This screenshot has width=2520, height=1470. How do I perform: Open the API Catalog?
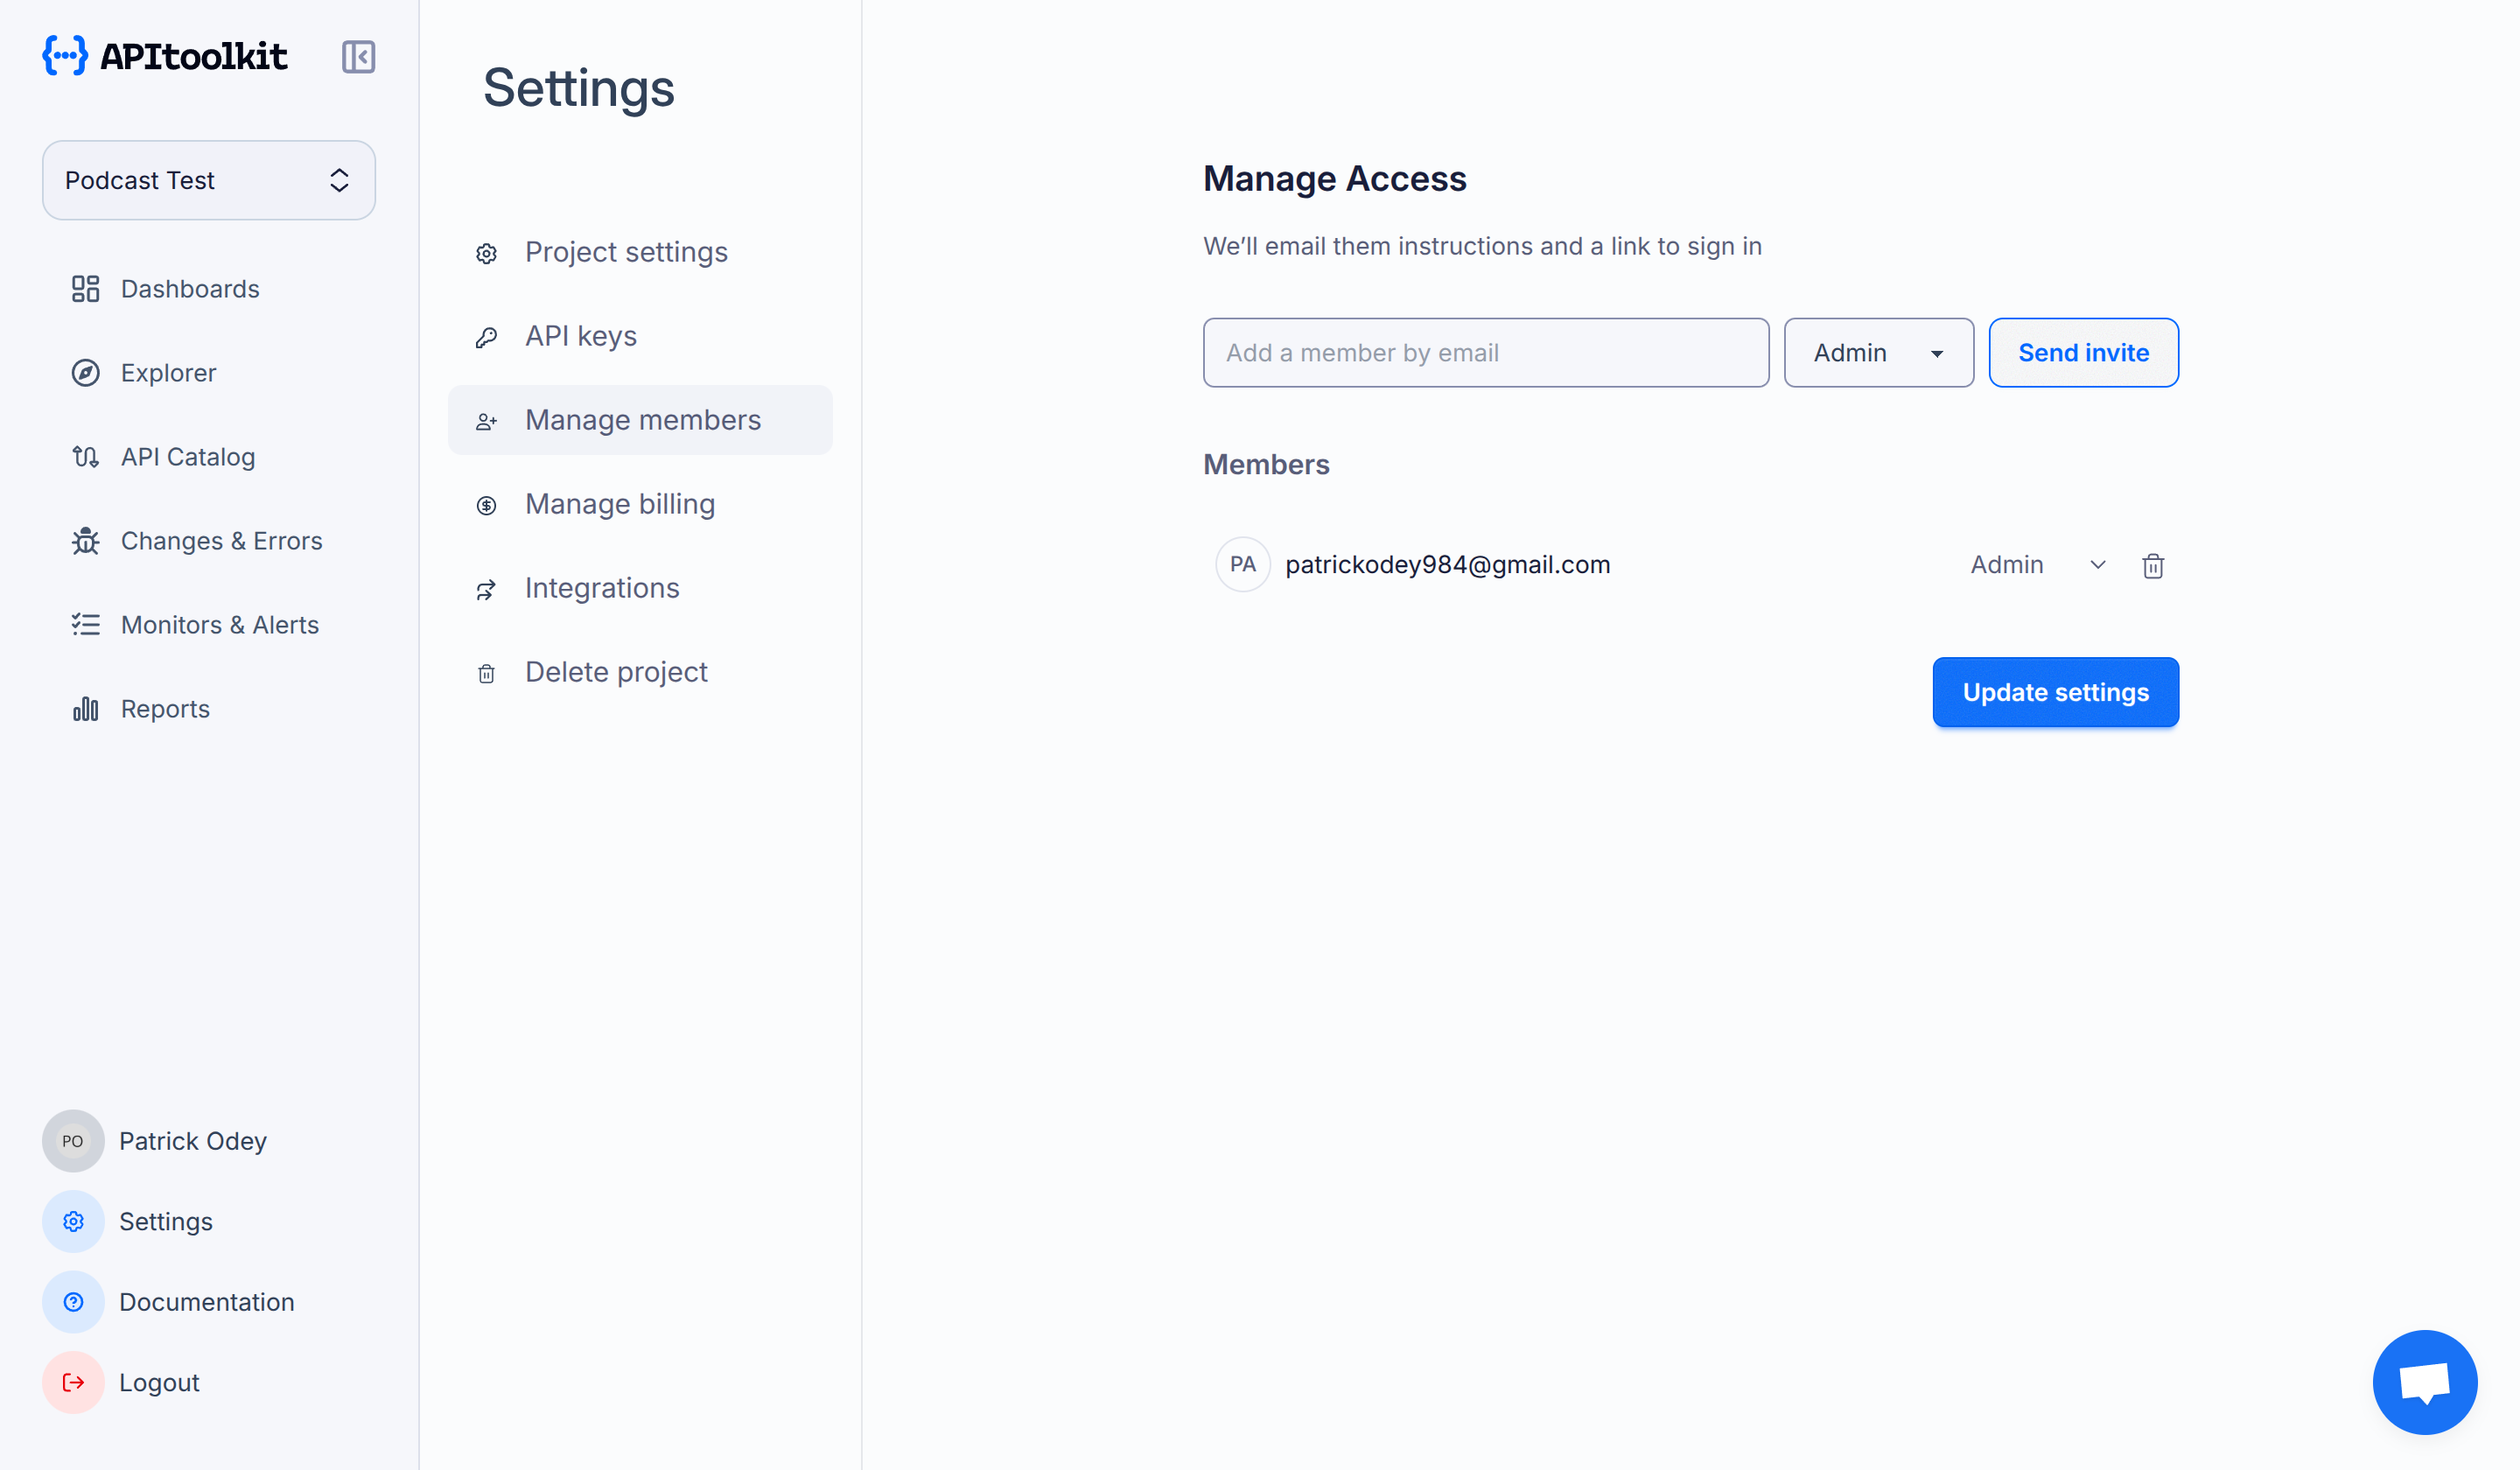point(187,456)
